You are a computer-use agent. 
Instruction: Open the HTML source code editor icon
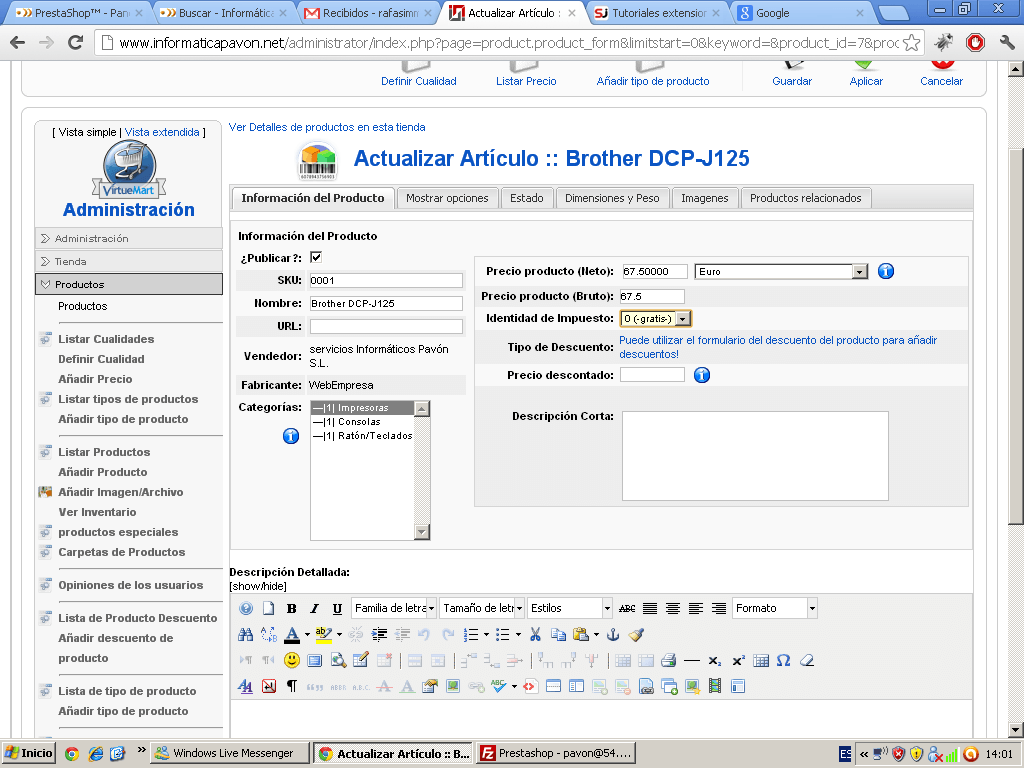[x=530, y=686]
